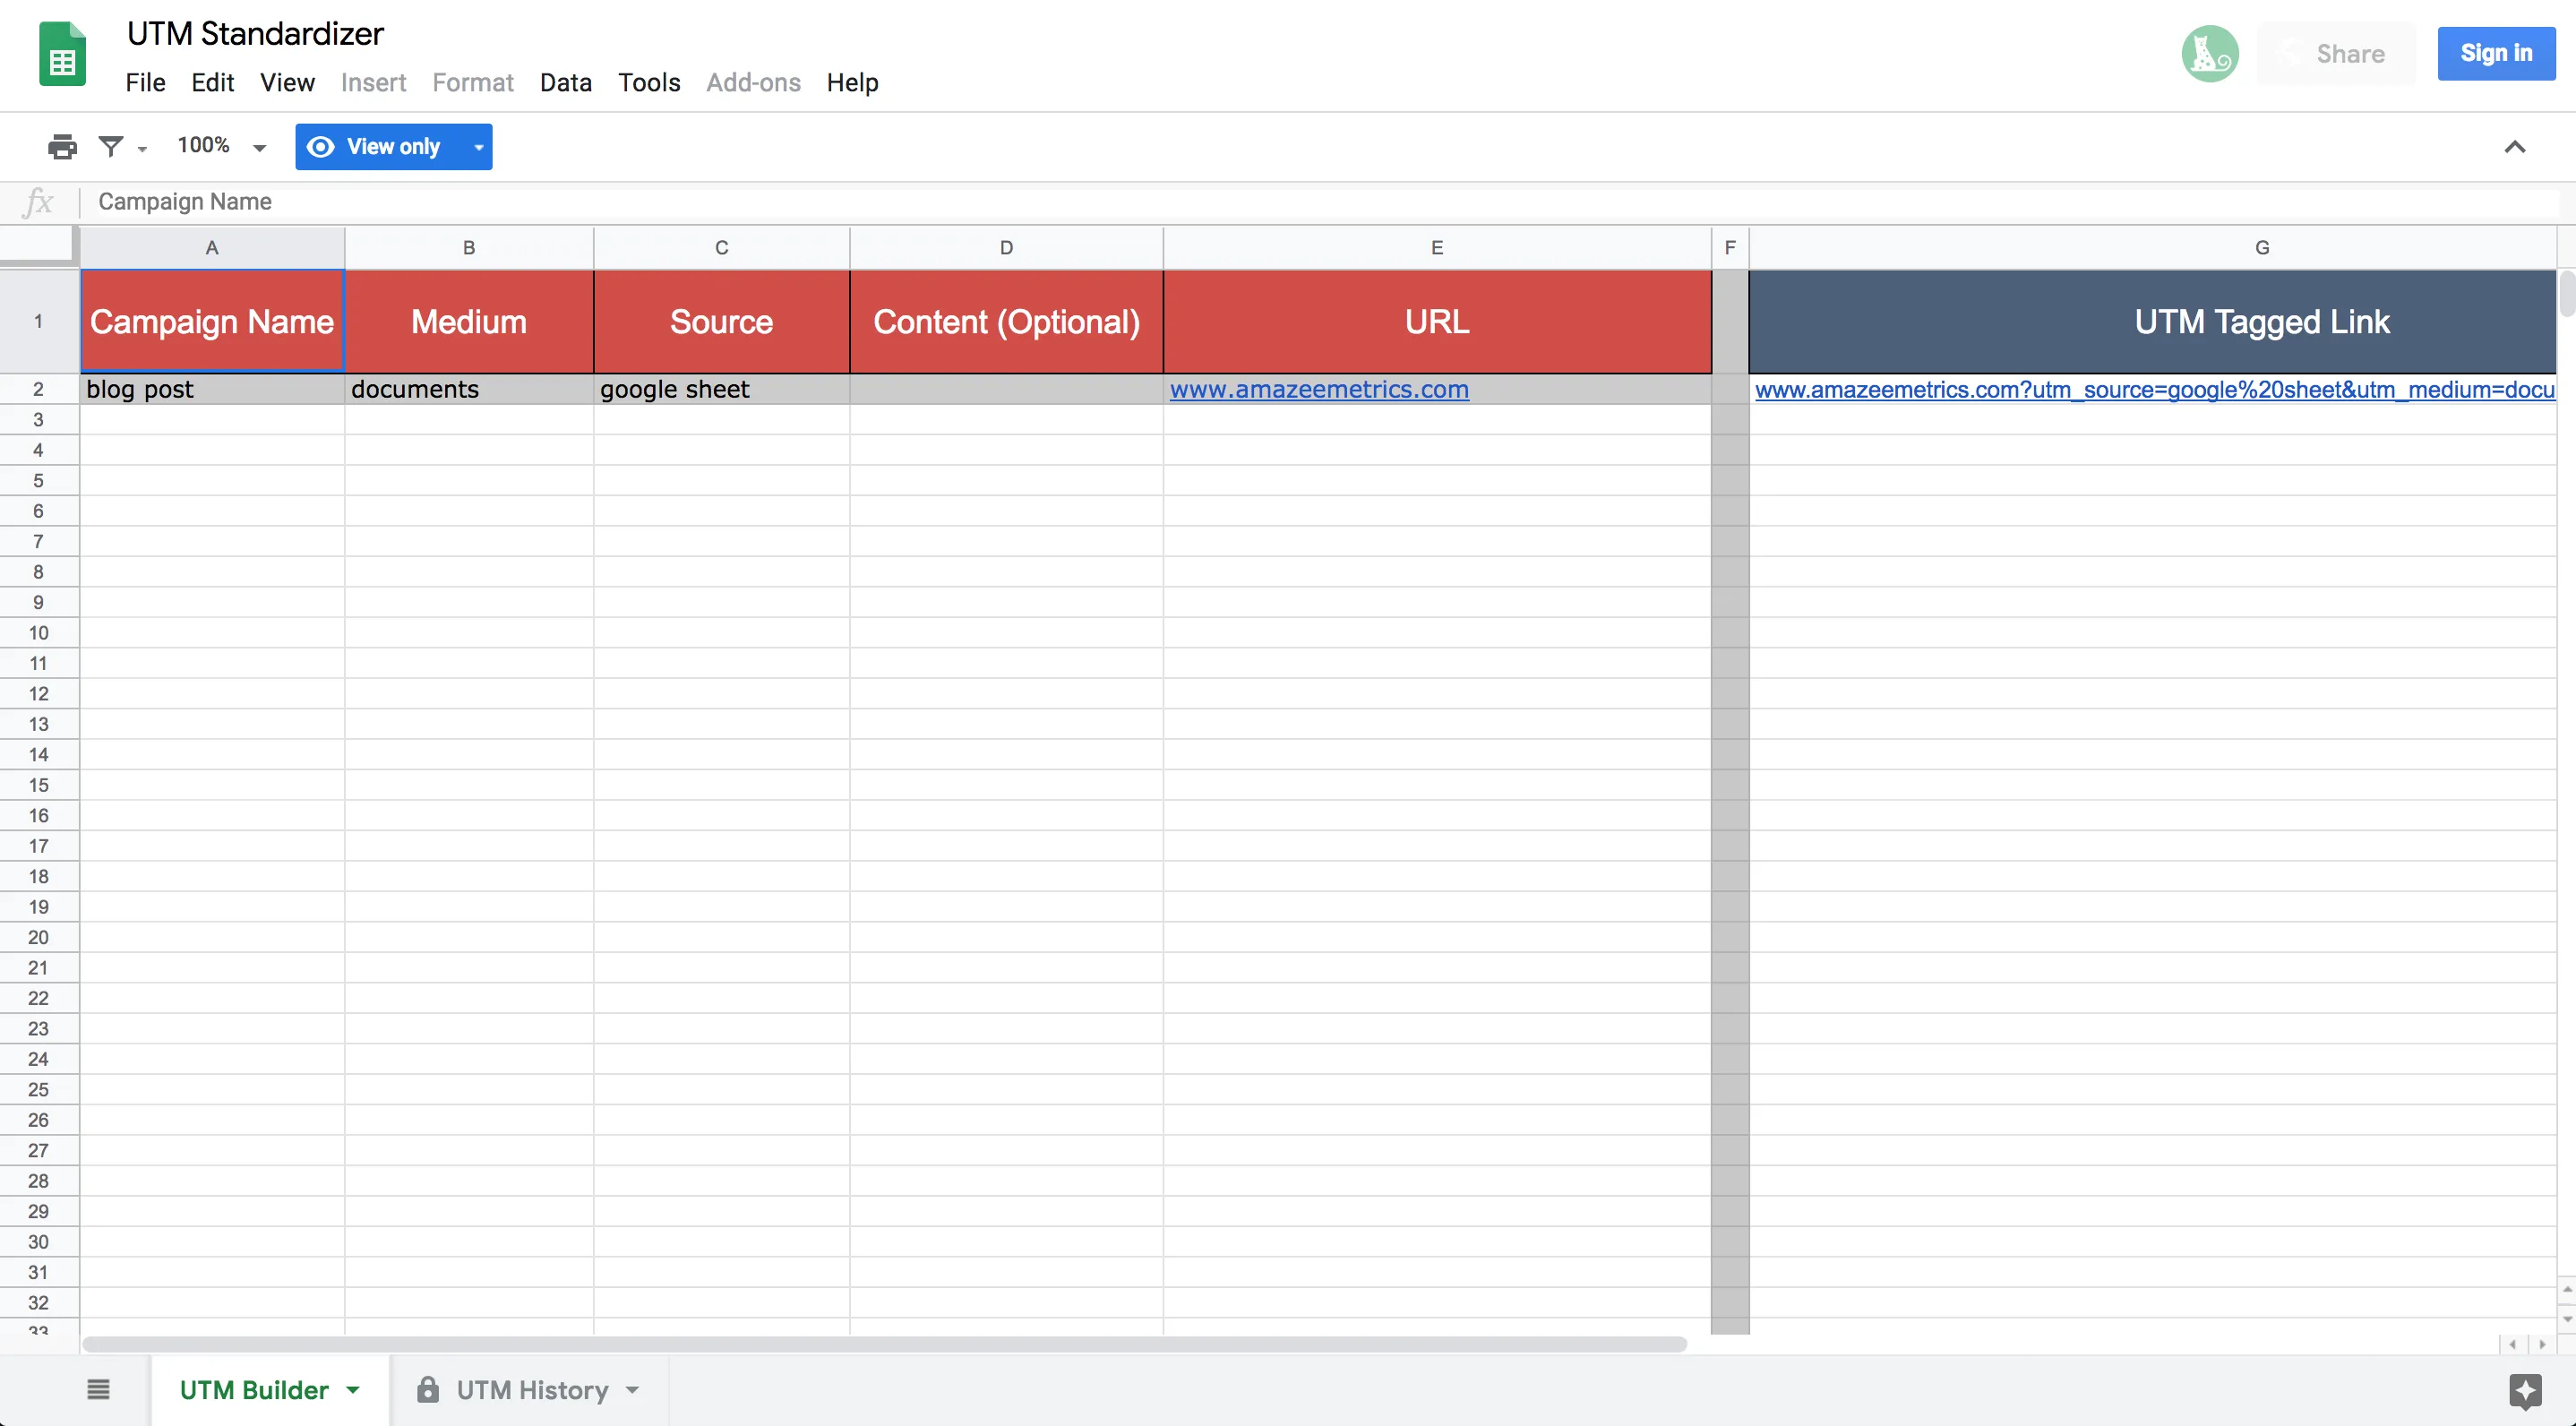Open the UTM Builder tab menu arrow
2576x1426 pixels.
coord(352,1390)
